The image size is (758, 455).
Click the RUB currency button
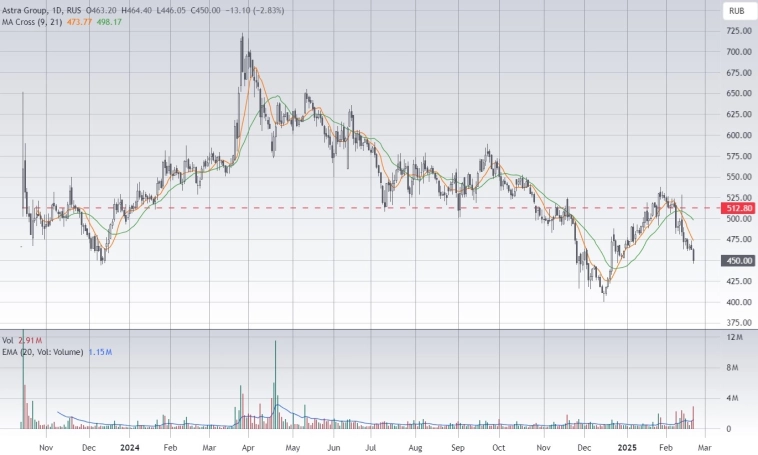point(736,11)
